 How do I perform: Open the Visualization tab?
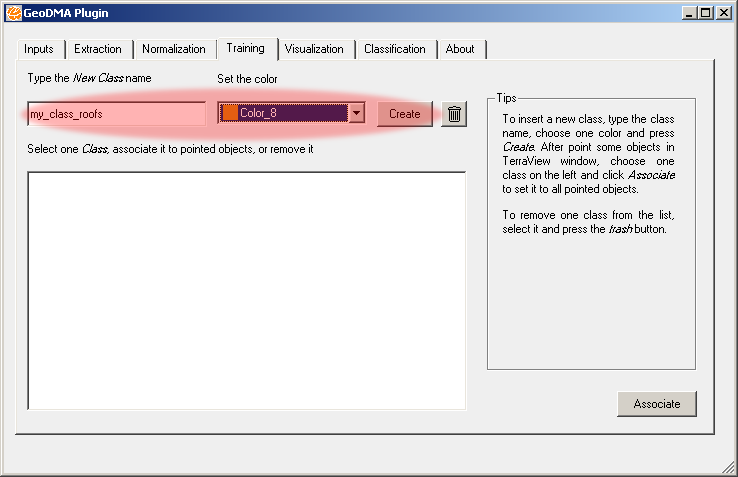click(314, 49)
